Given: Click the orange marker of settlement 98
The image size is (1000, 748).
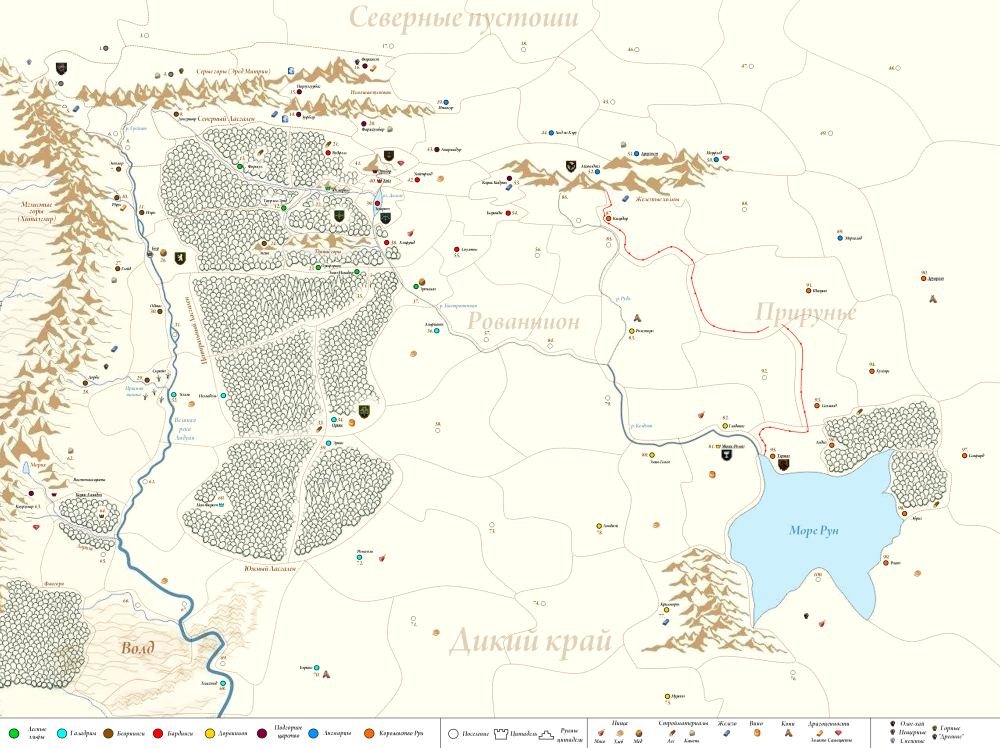Looking at the screenshot, I should (904, 513).
